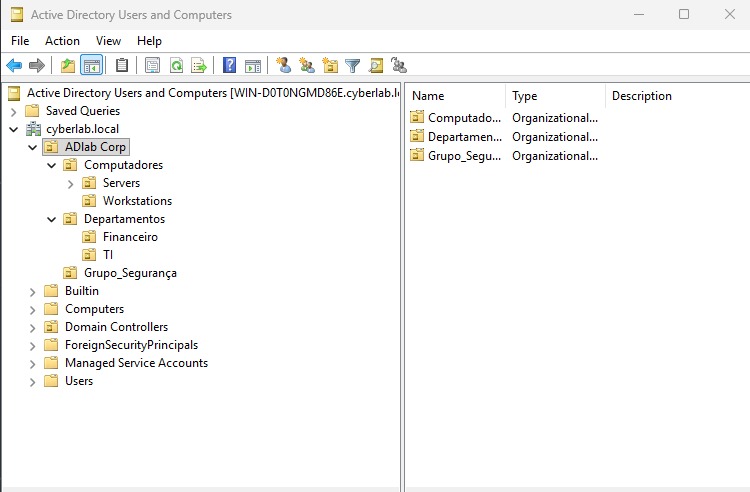Collapse the Computadores OU in tree
Image resolution: width=750 pixels, height=492 pixels.
[51, 165]
